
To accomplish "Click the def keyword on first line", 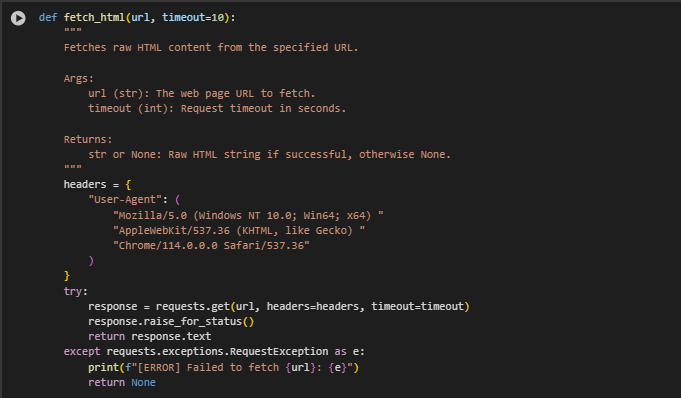I will click(x=48, y=17).
